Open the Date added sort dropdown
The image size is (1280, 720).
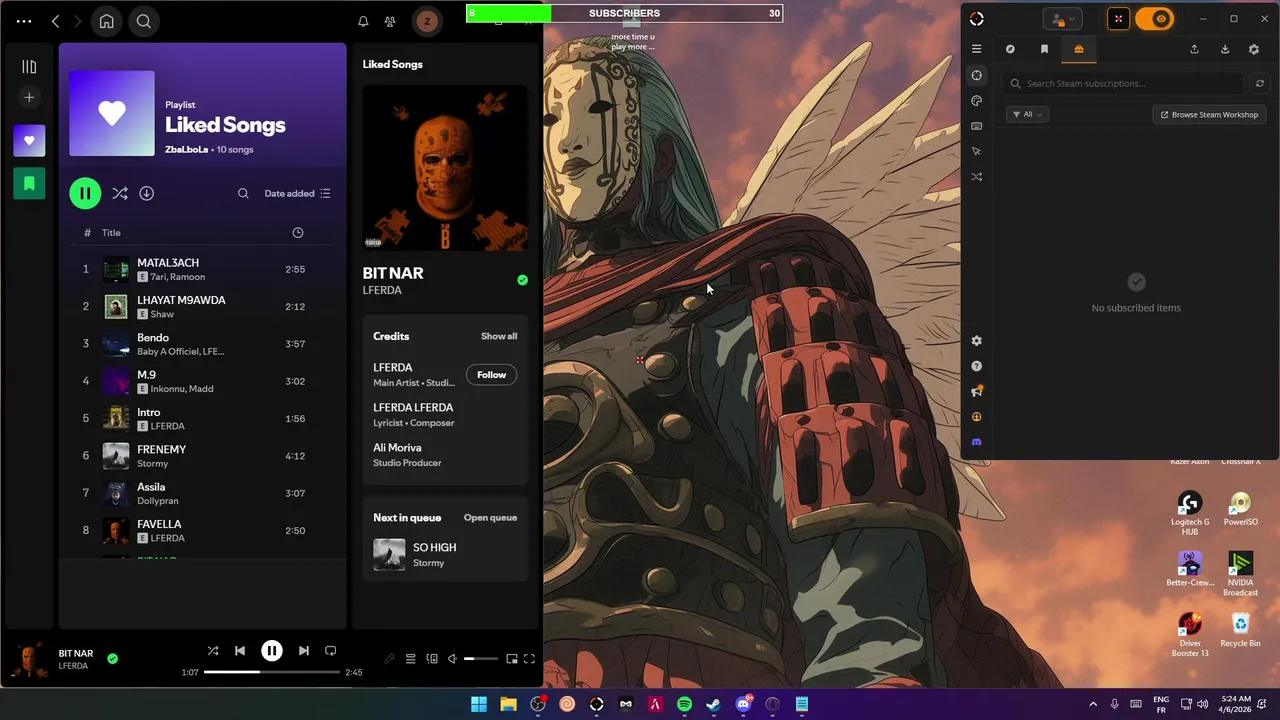[297, 193]
